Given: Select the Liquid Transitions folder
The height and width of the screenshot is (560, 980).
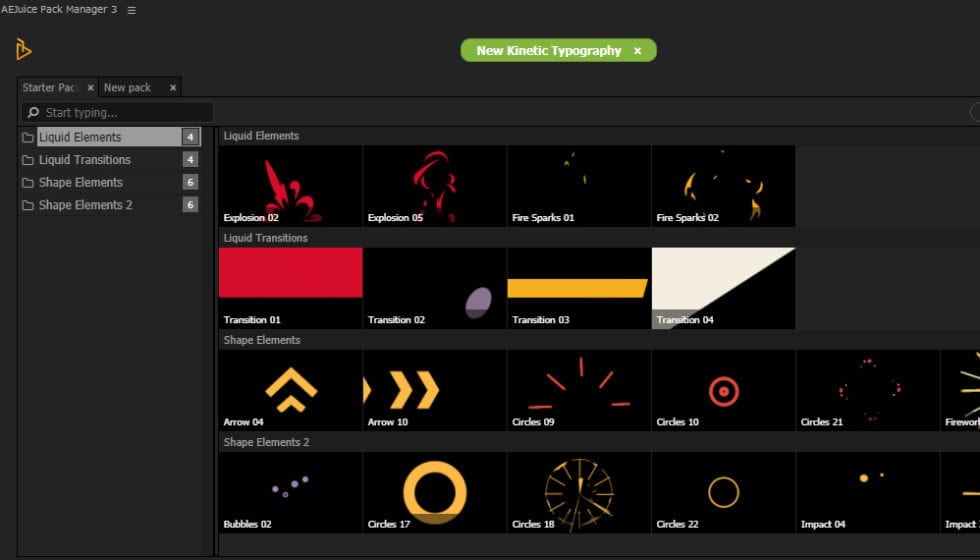Looking at the screenshot, I should [x=109, y=159].
